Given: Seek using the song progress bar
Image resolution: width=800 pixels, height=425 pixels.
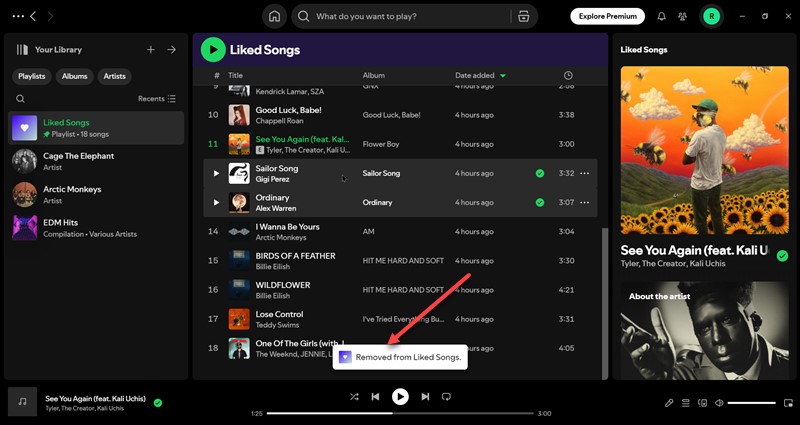Looking at the screenshot, I should click(x=400, y=413).
